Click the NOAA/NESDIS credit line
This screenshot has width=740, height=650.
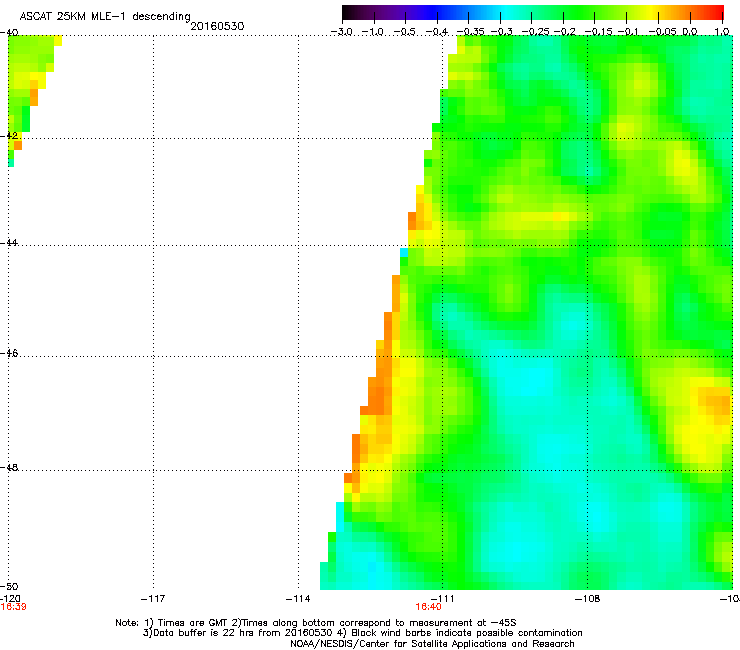pos(432,643)
